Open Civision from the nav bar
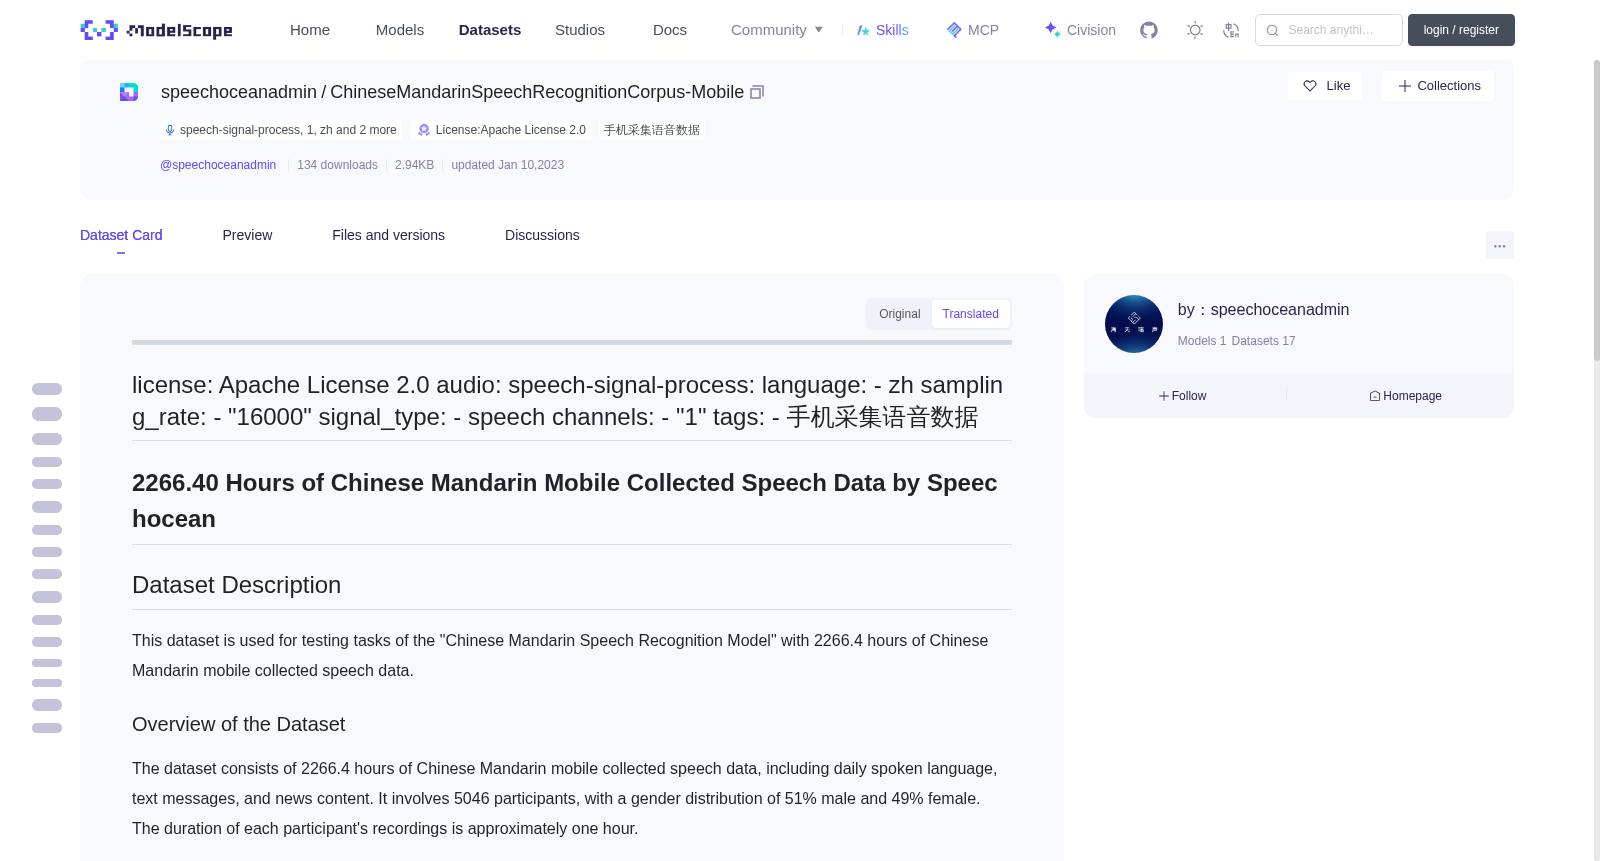This screenshot has height=861, width=1600. [x=1080, y=30]
